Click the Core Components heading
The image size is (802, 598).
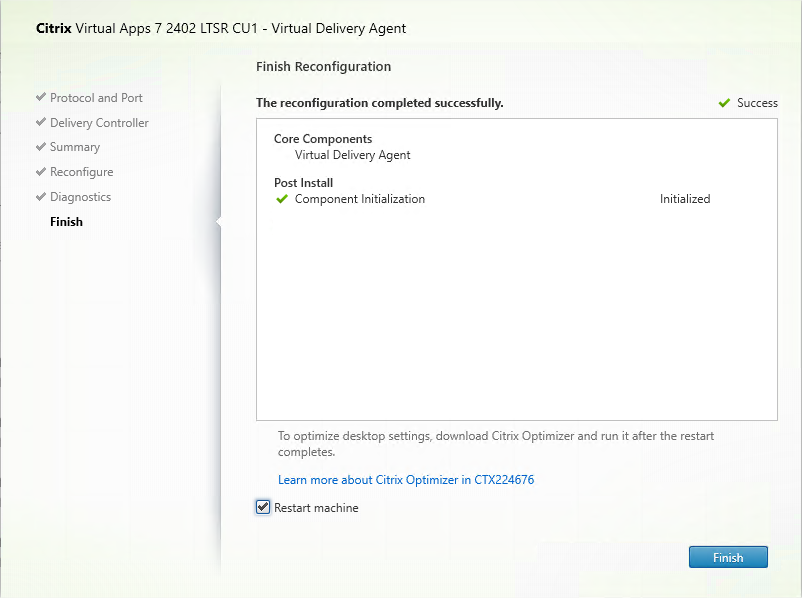tap(323, 139)
